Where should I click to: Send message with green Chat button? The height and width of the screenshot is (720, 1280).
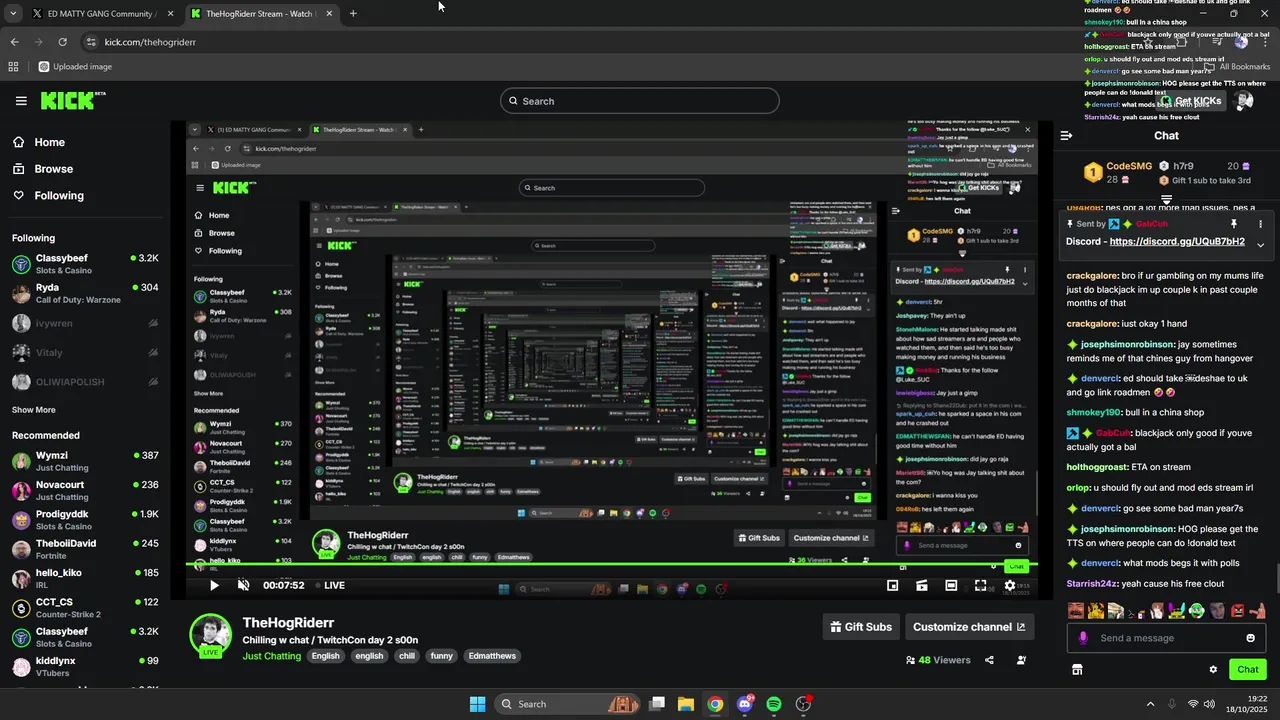[1248, 670]
